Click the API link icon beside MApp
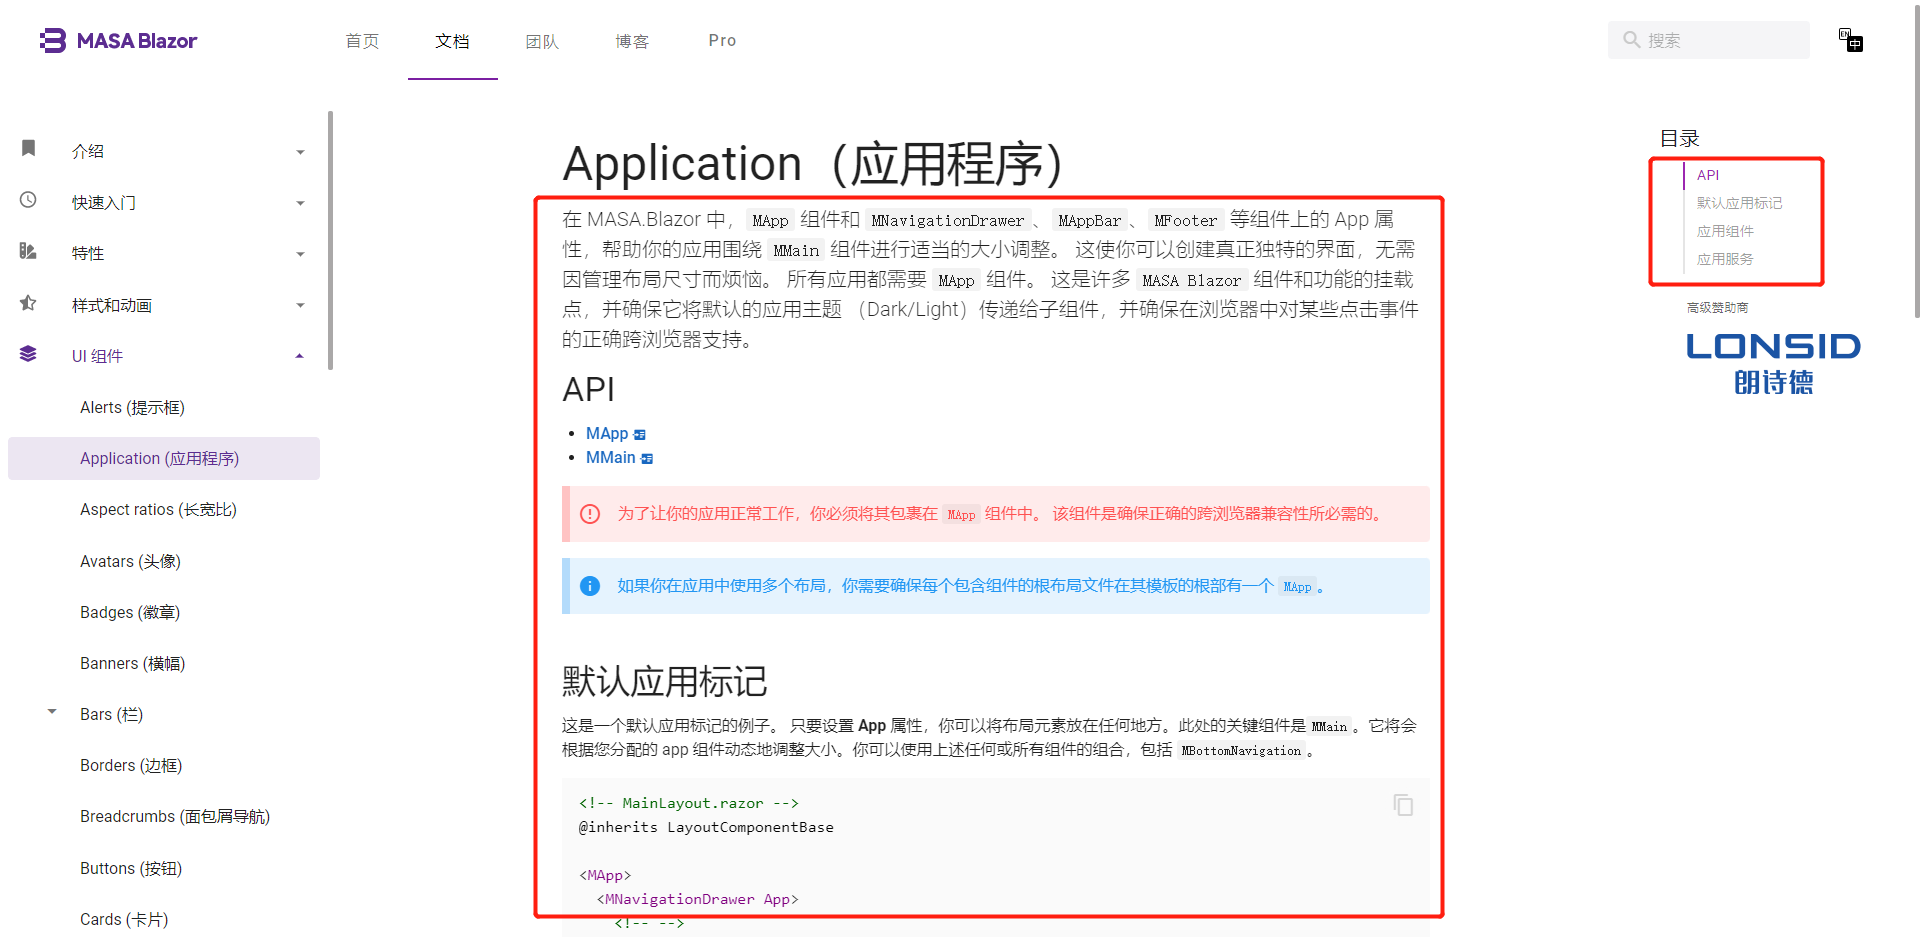Image resolution: width=1920 pixels, height=937 pixels. [640, 433]
